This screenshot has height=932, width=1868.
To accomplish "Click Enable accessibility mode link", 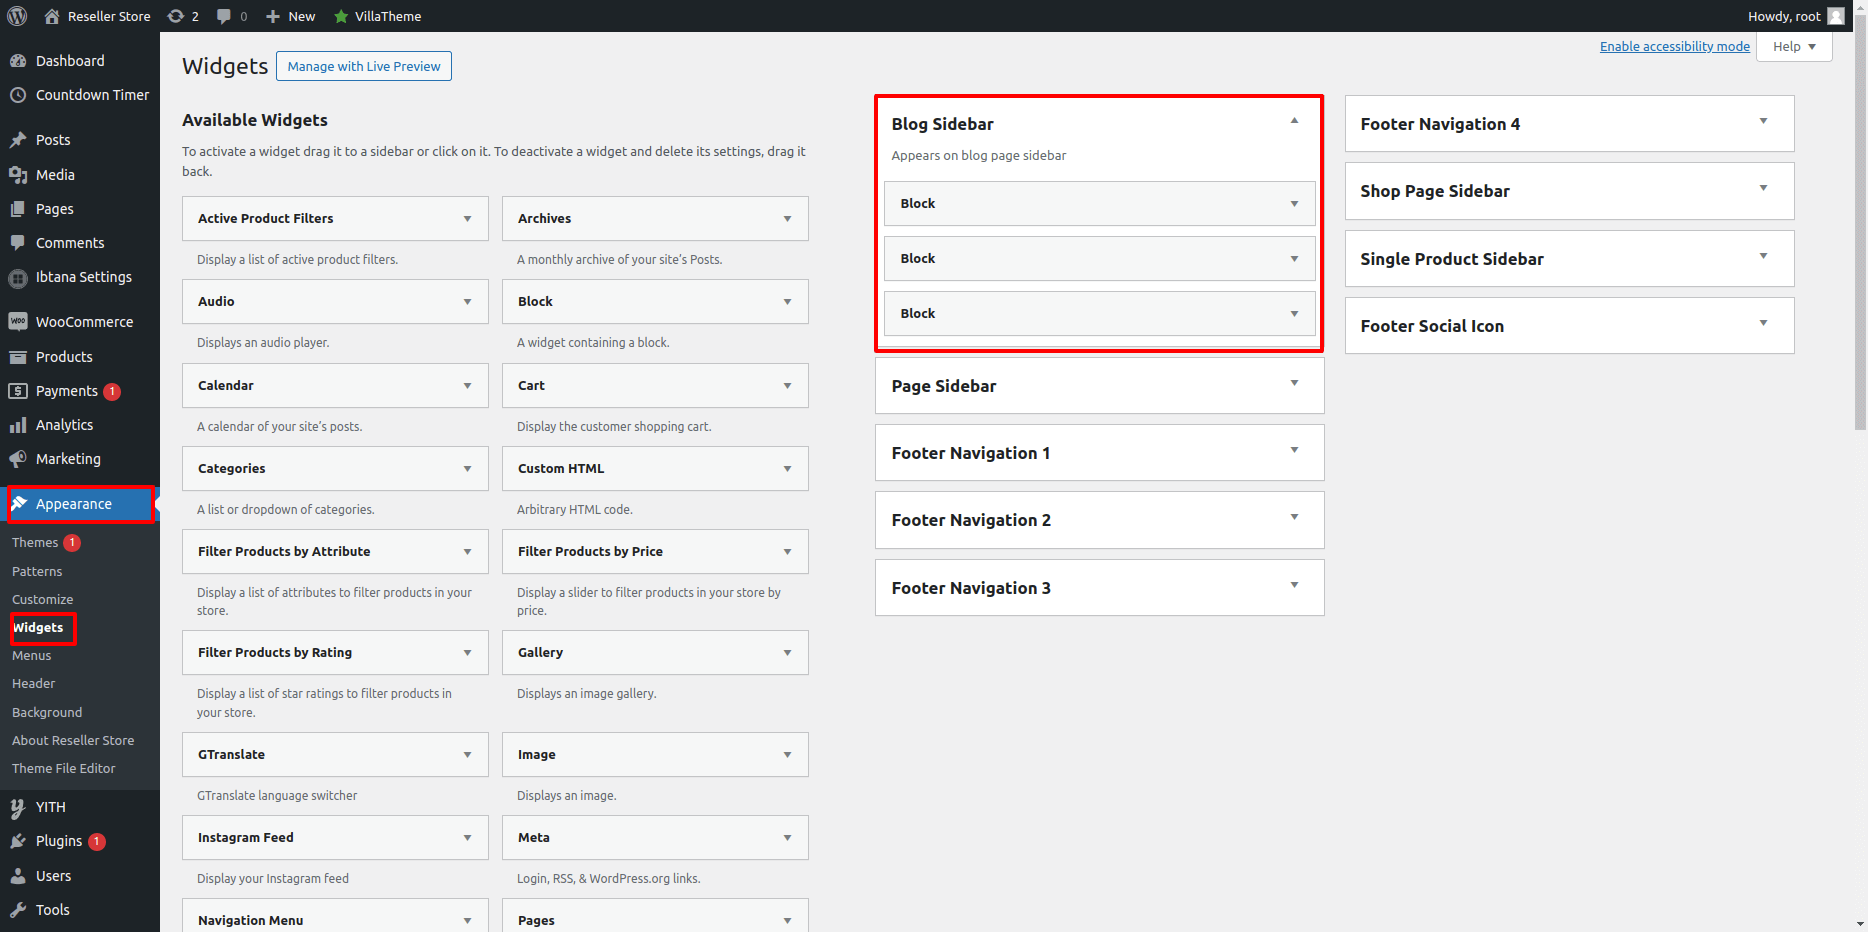I will tap(1674, 47).
